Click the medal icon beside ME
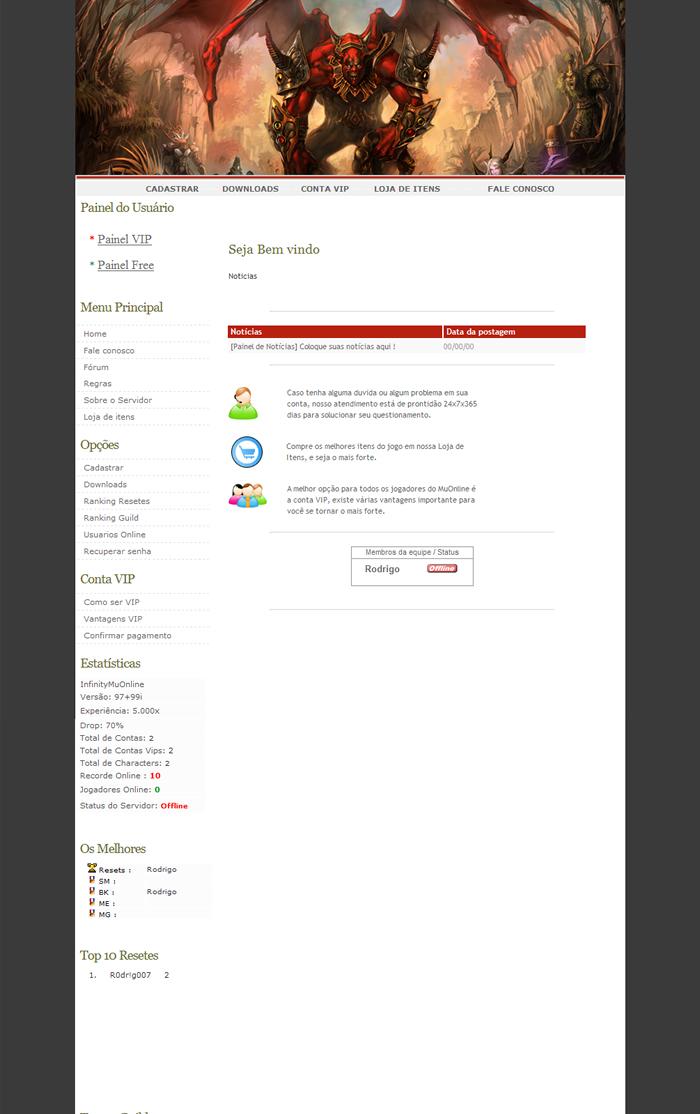This screenshot has height=1114, width=700. pos(92,902)
